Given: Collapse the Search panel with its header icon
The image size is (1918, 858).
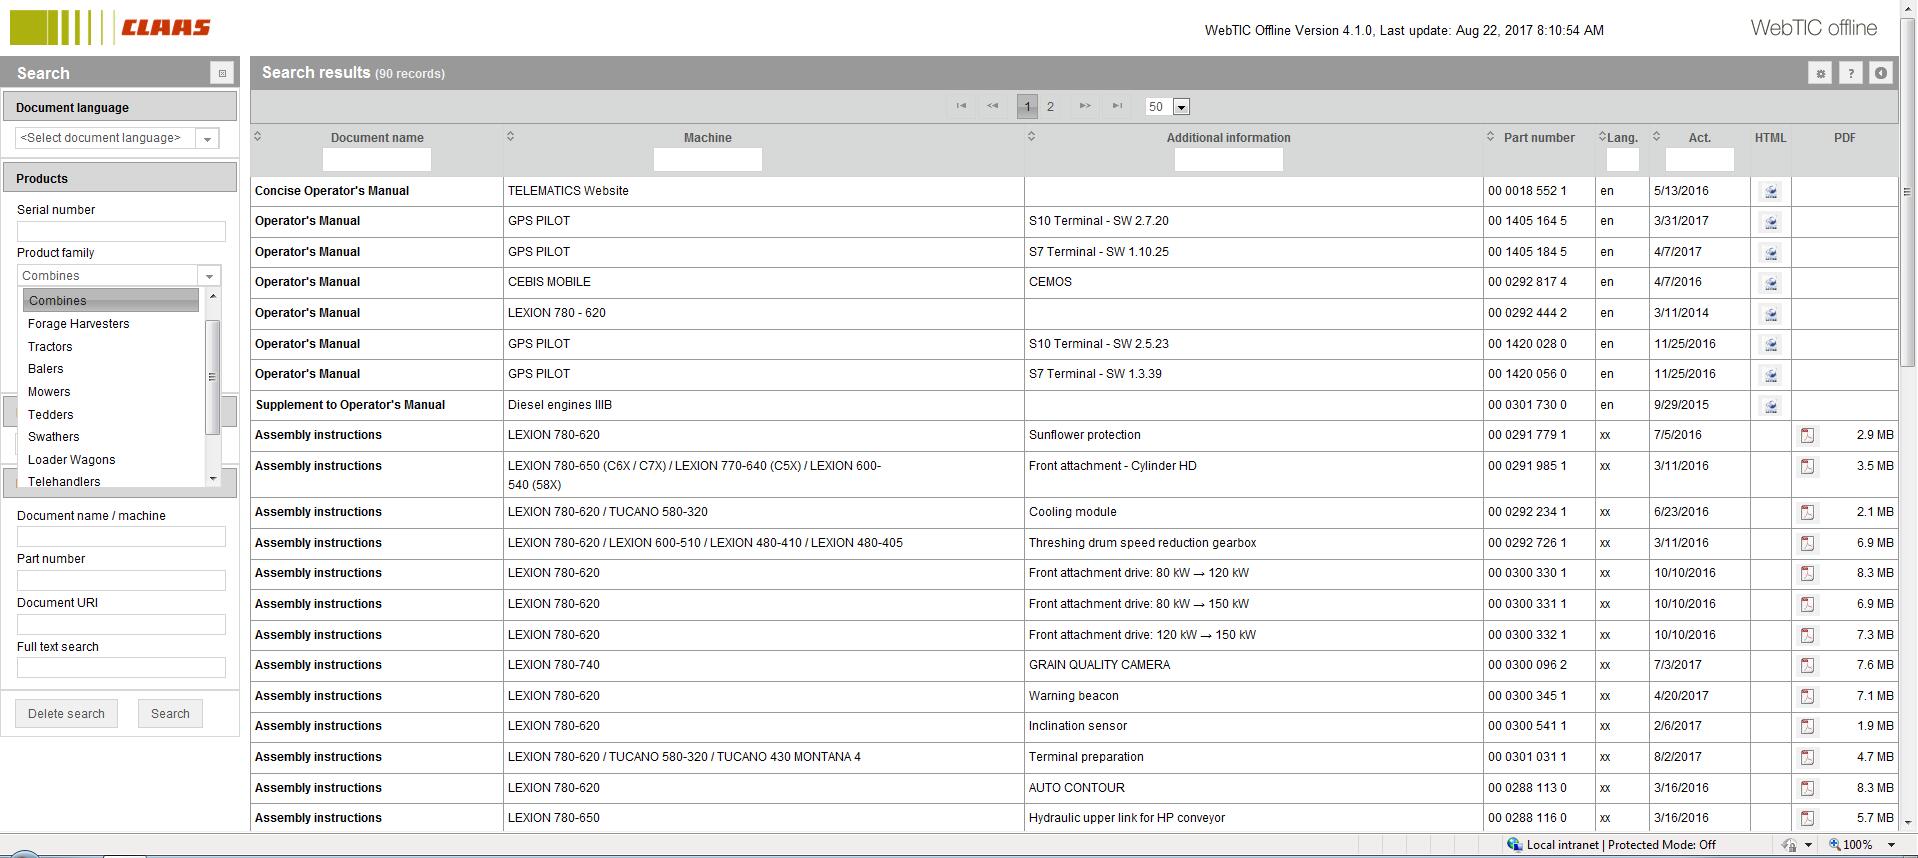Looking at the screenshot, I should [222, 73].
